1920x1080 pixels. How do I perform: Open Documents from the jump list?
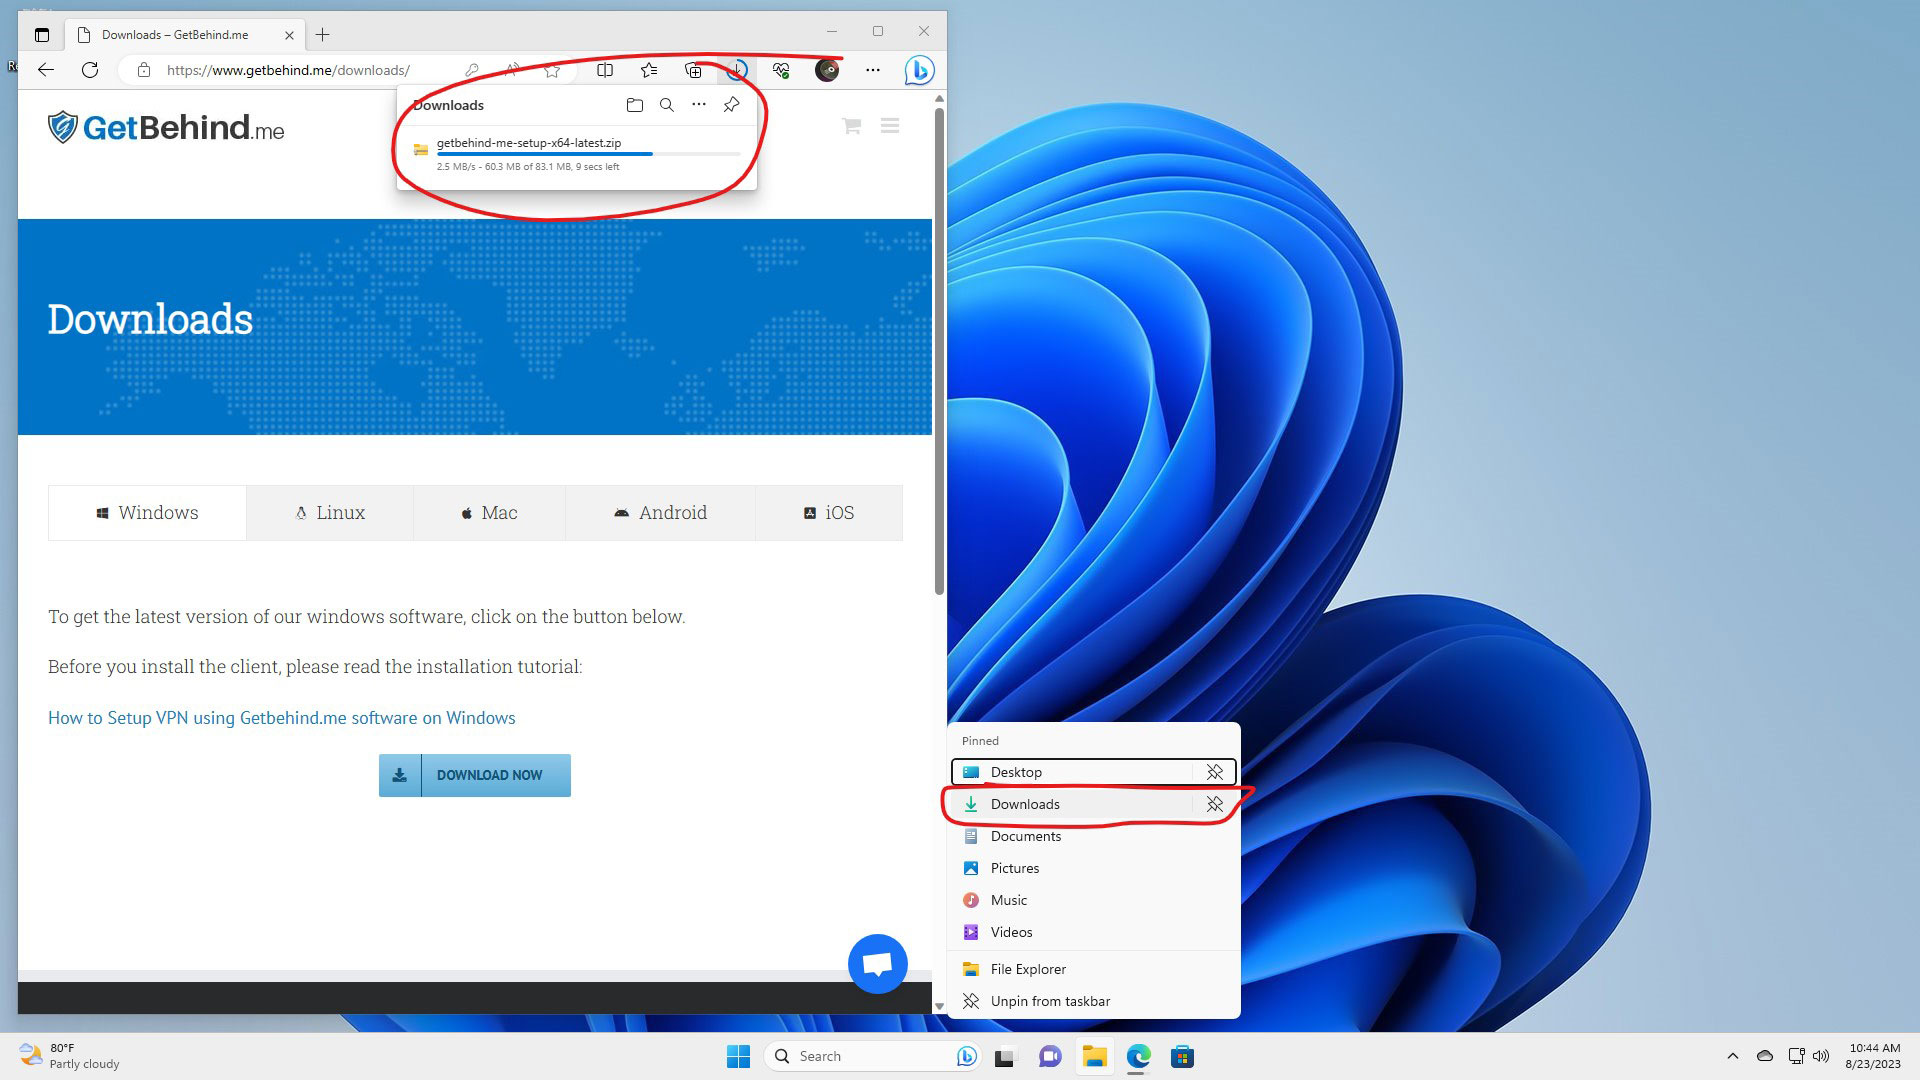click(1094, 836)
